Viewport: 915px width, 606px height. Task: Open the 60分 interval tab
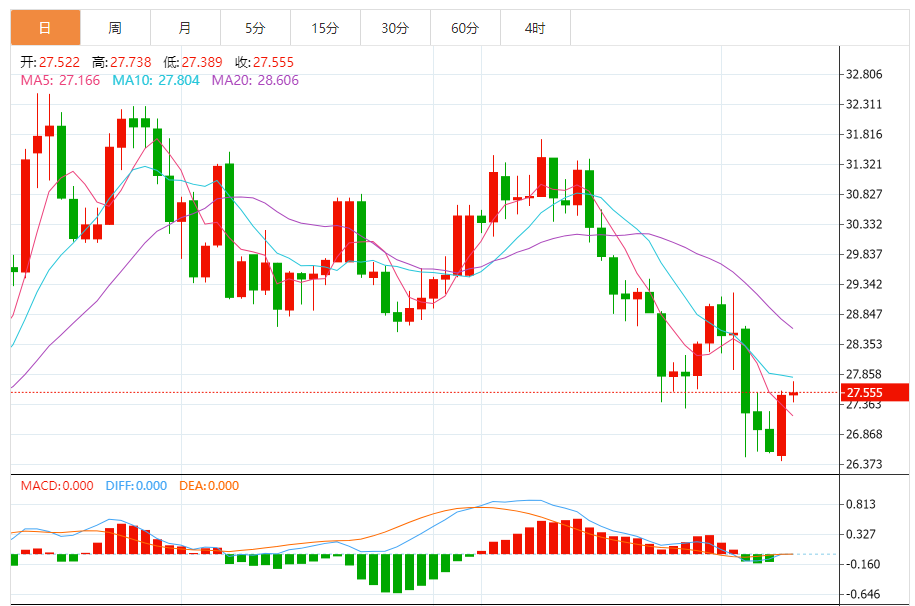point(466,27)
